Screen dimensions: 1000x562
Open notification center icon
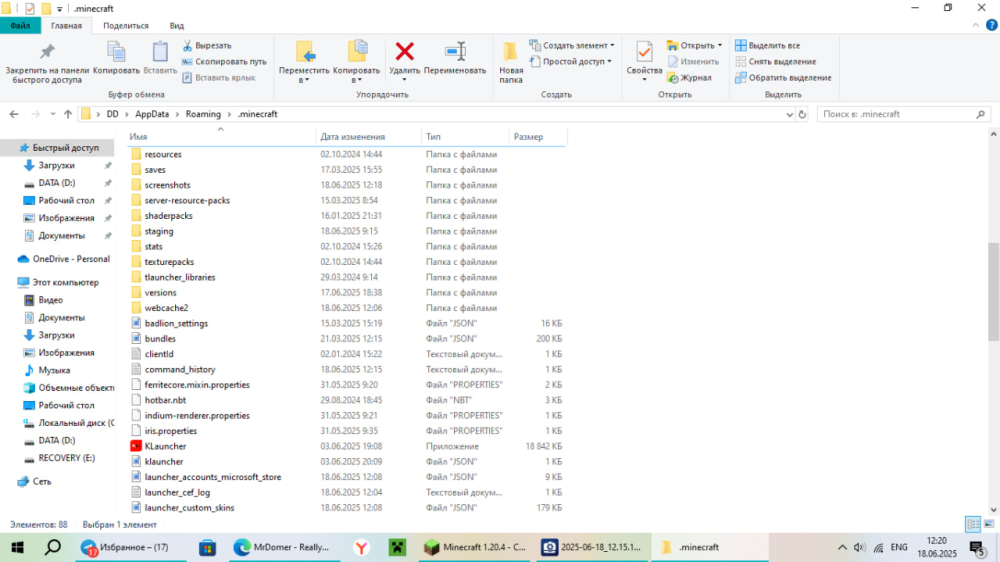(x=977, y=548)
